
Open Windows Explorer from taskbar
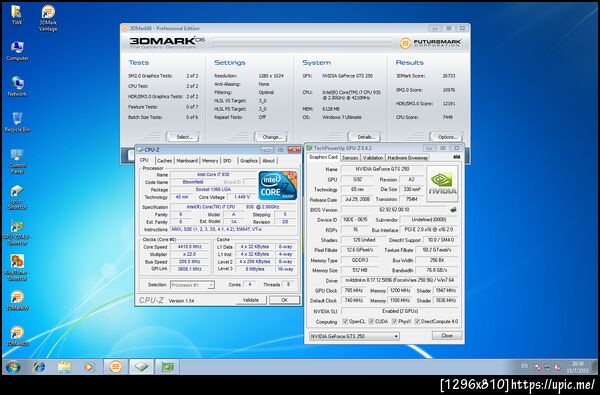64,367
